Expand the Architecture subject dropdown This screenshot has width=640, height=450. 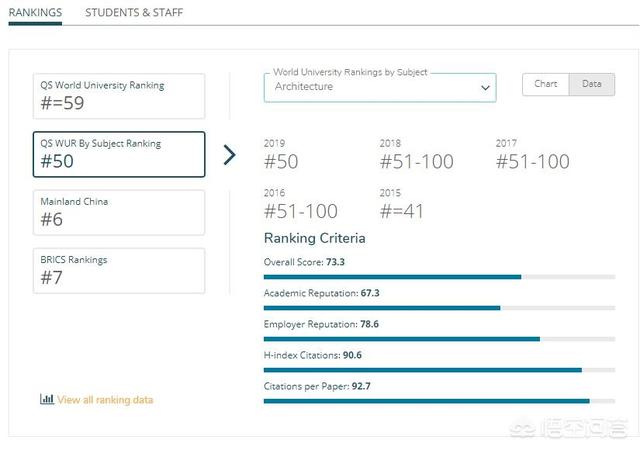[x=370, y=87]
